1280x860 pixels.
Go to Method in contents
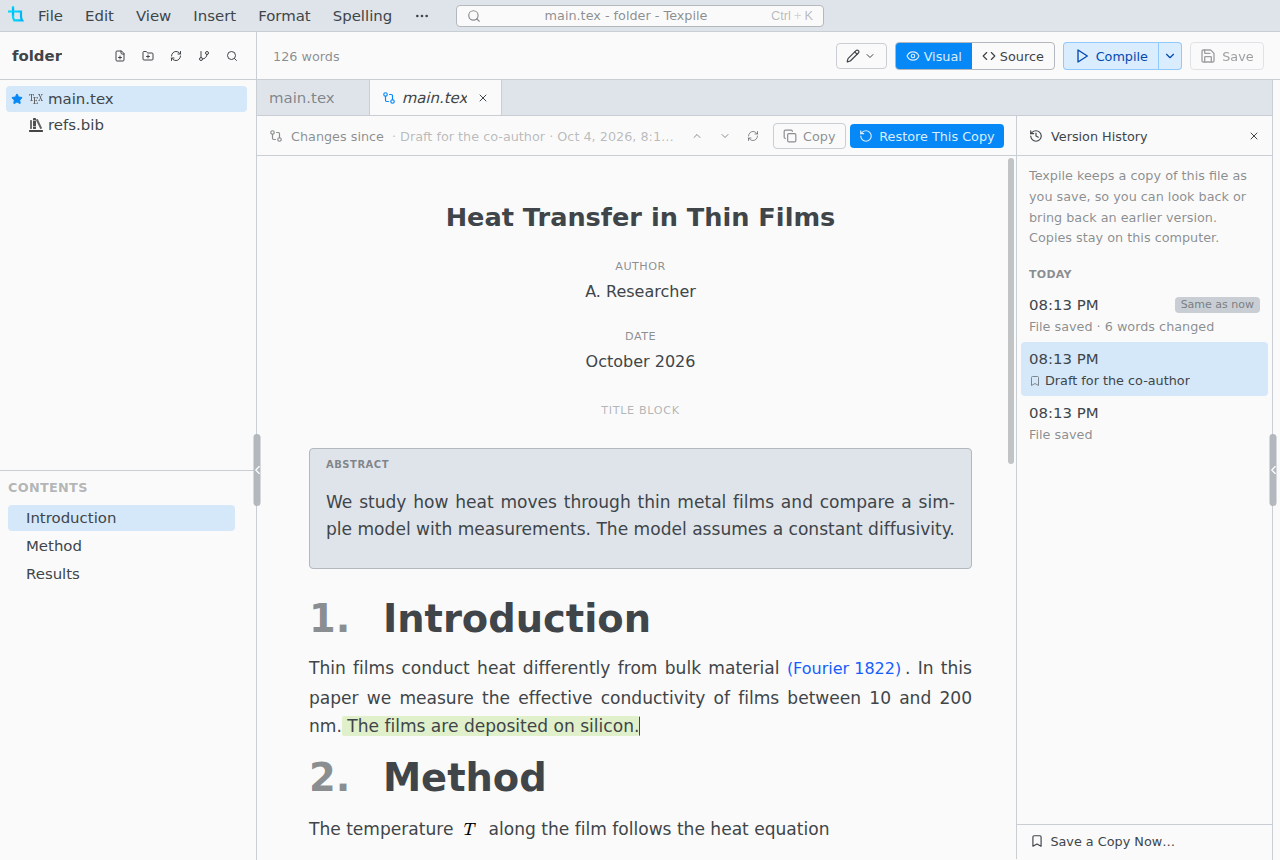121,546
